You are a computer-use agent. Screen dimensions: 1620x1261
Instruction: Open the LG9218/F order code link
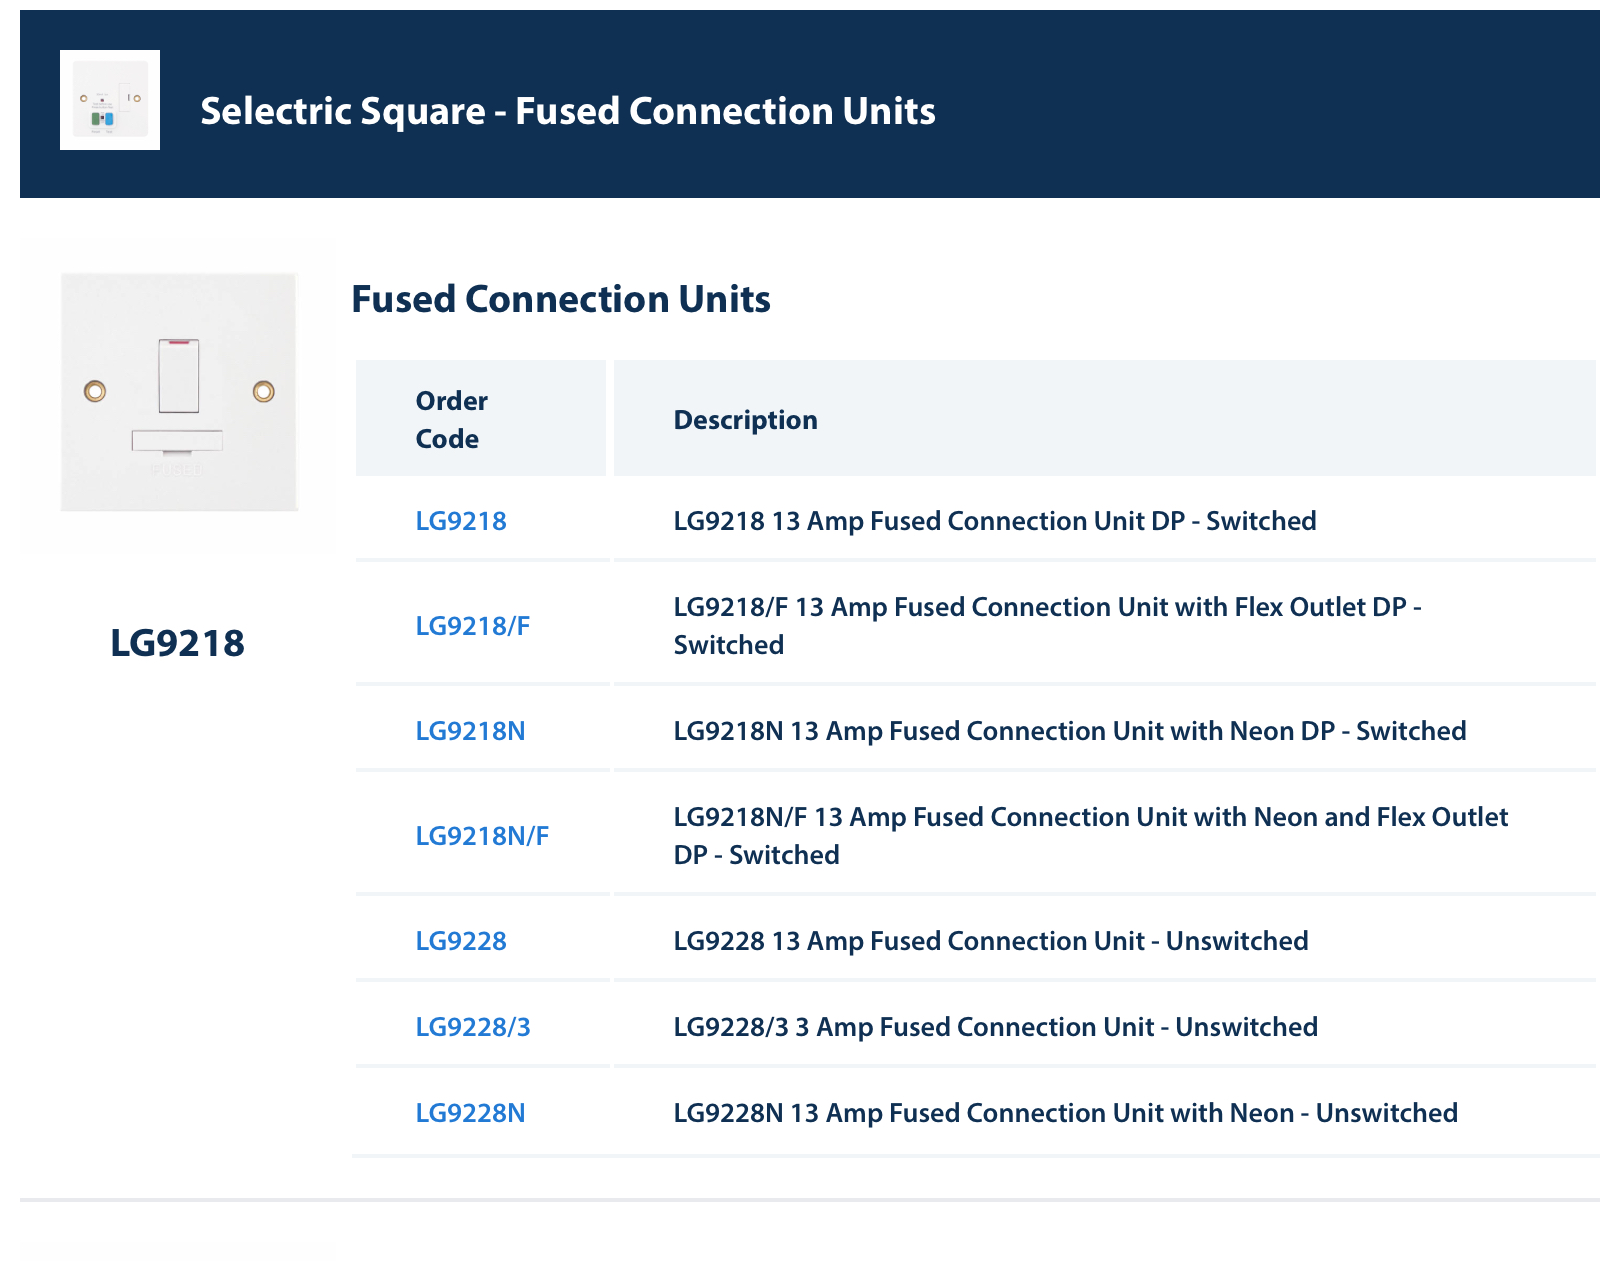coord(473,626)
